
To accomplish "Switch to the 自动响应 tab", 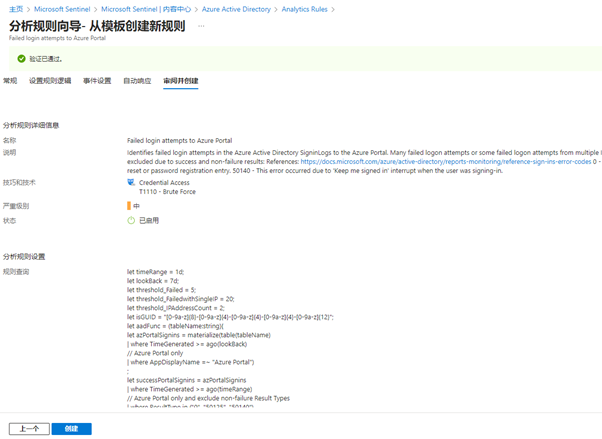I will click(137, 81).
